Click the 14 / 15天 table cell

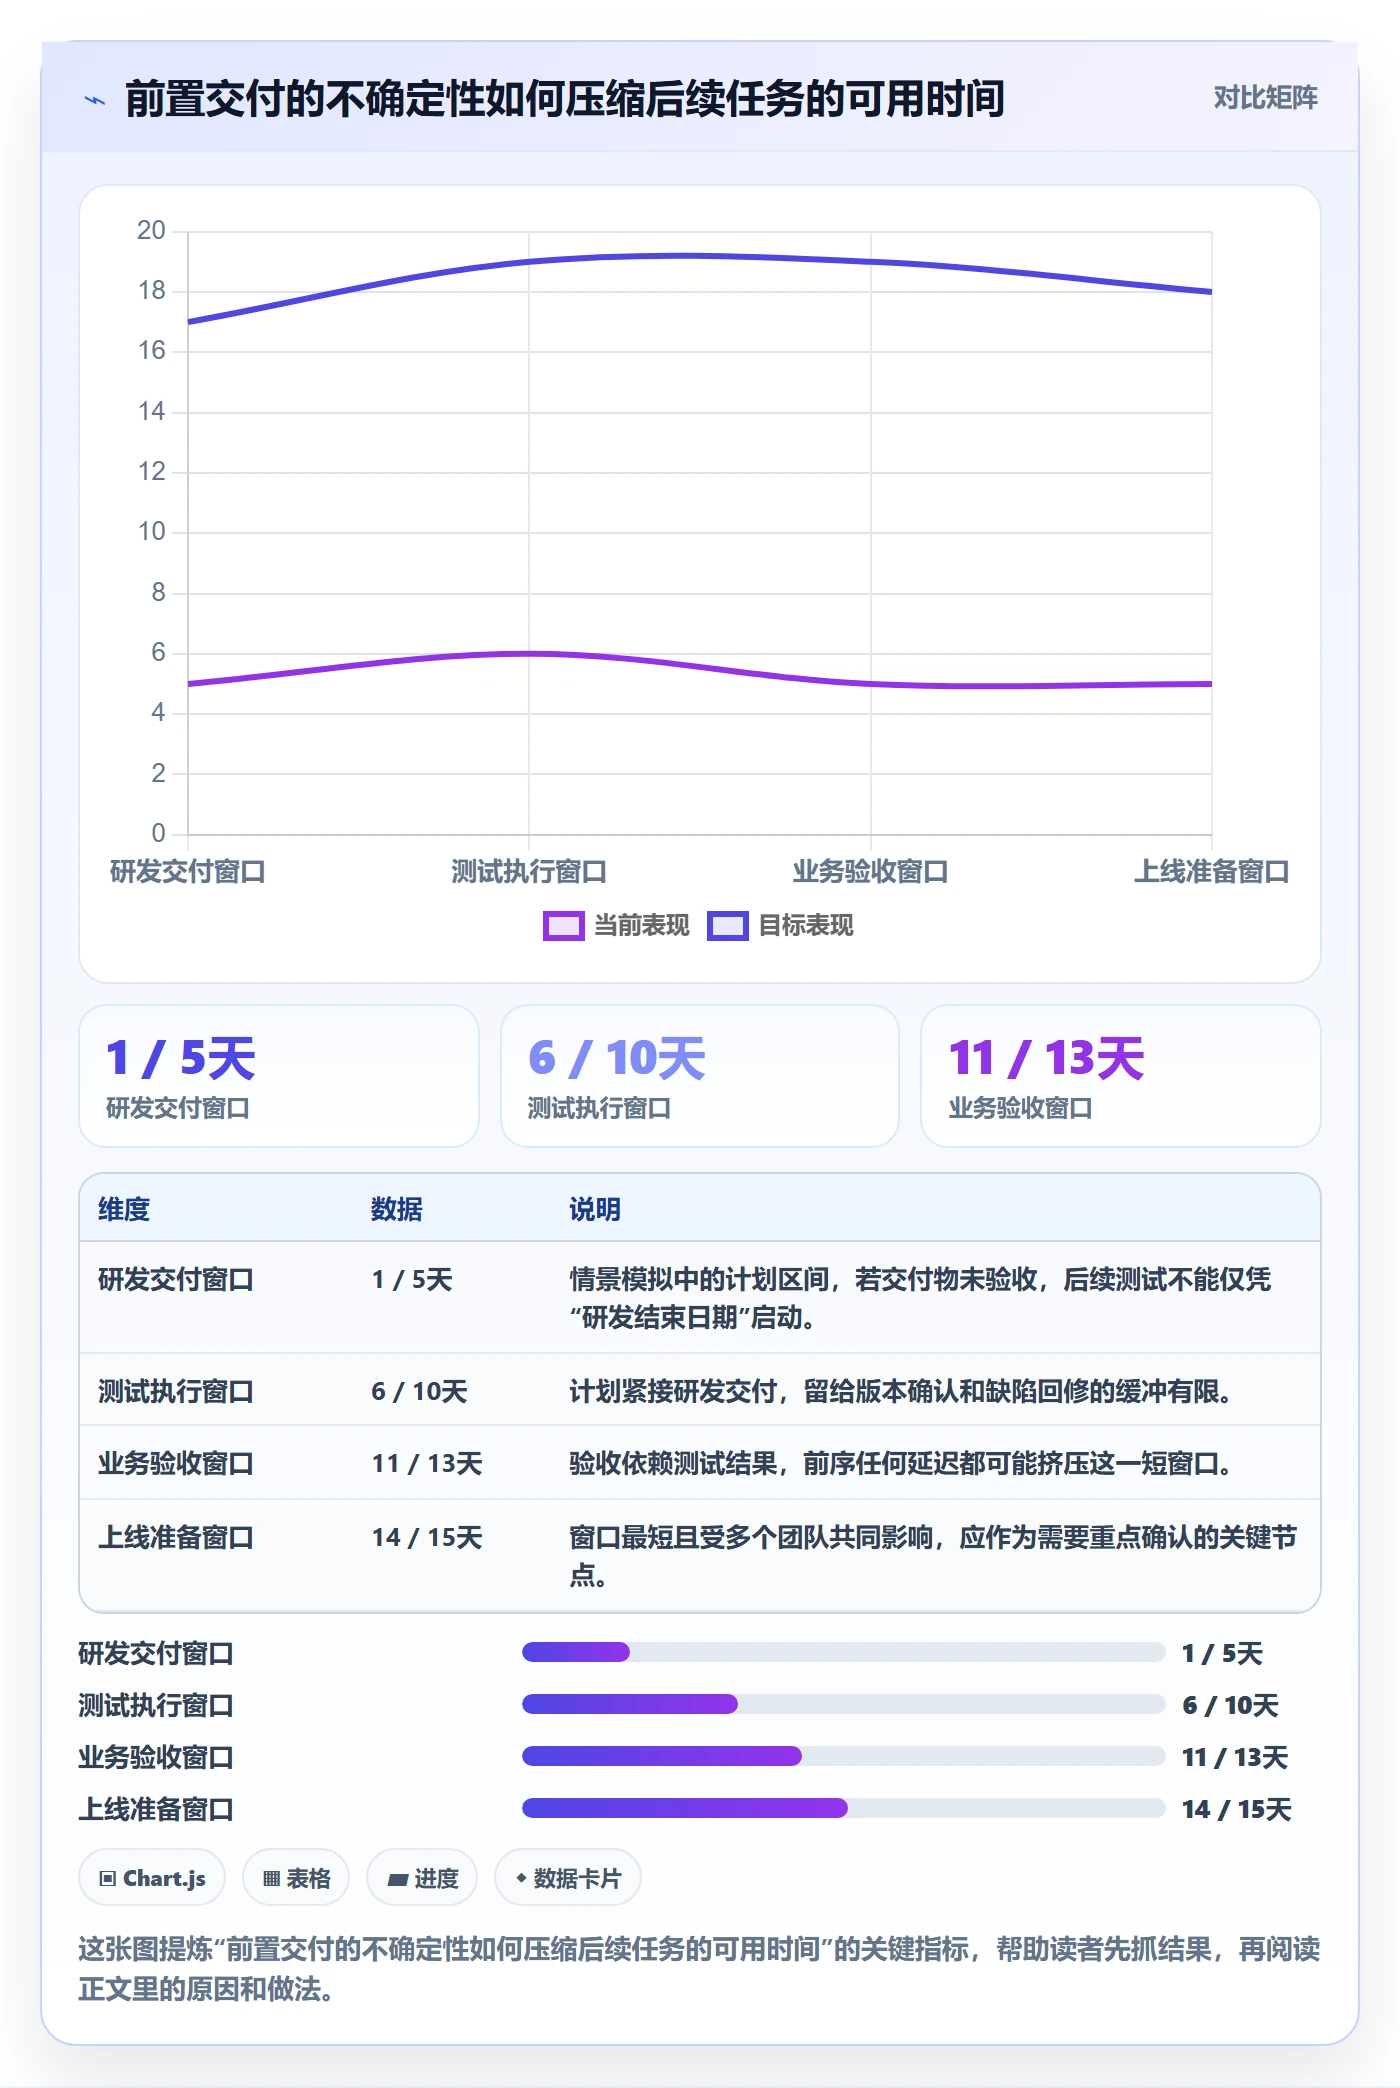click(x=427, y=1537)
